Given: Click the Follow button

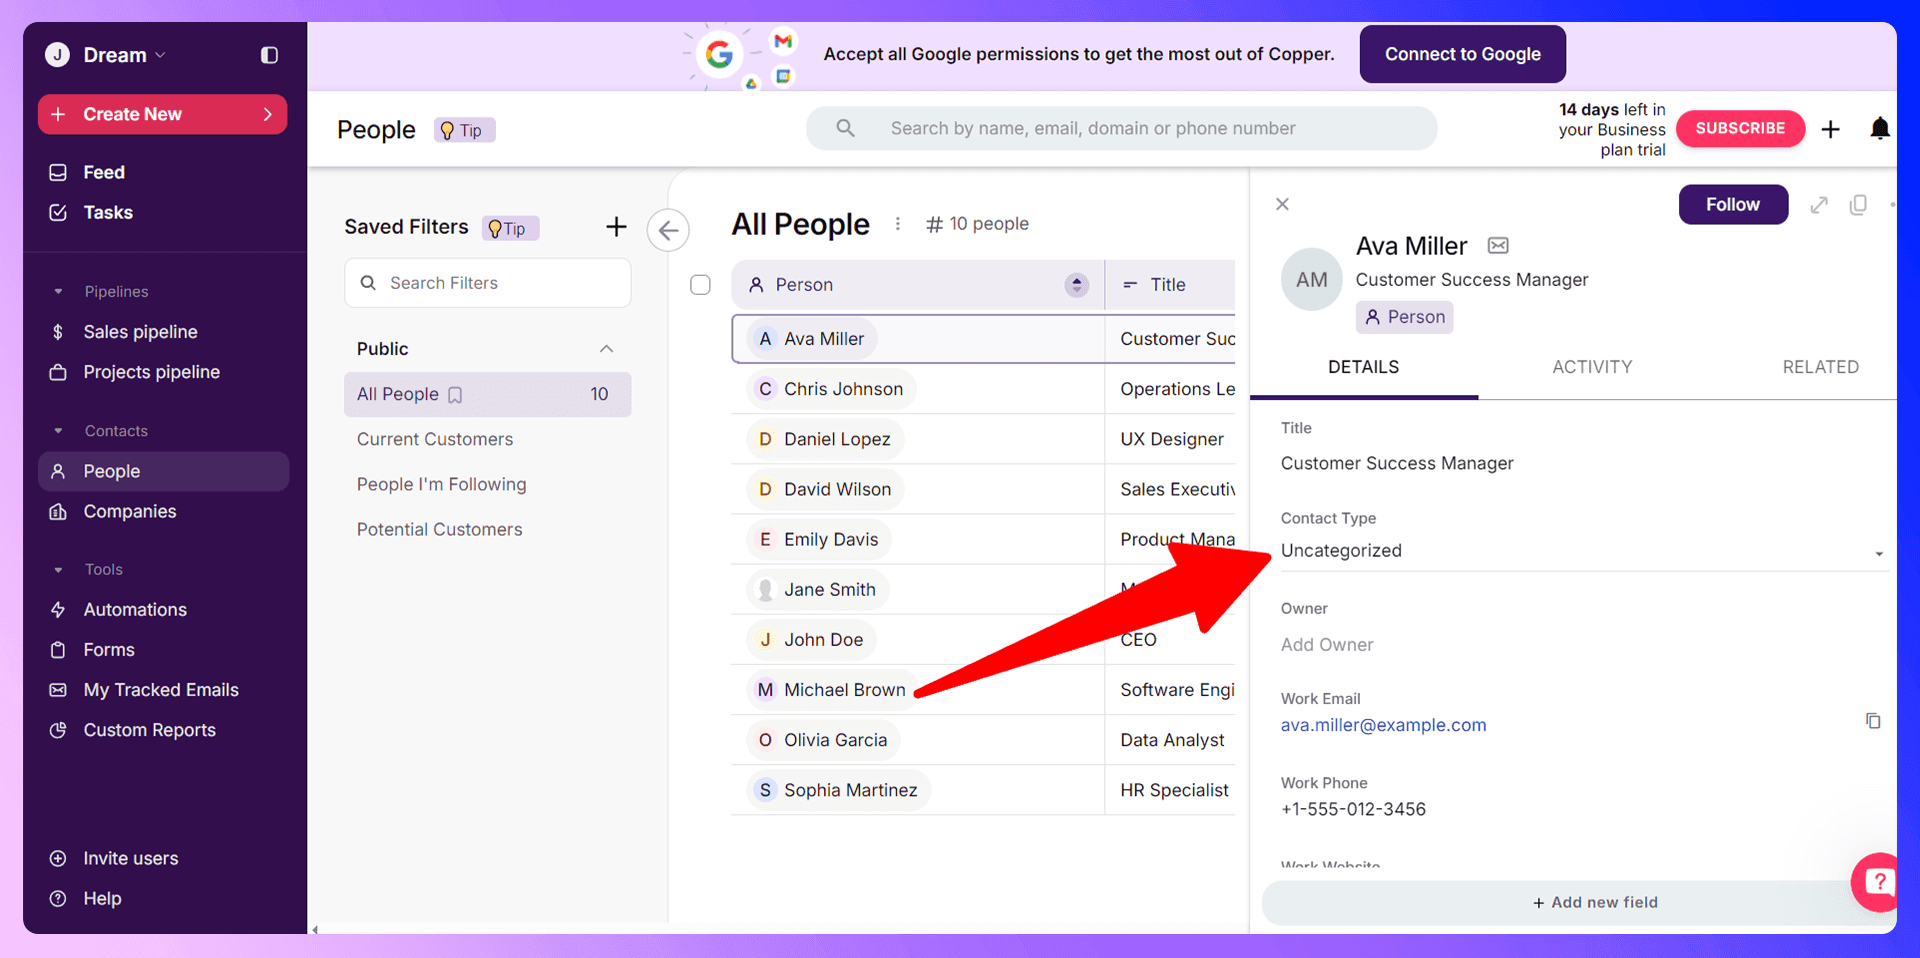Looking at the screenshot, I should tap(1733, 204).
